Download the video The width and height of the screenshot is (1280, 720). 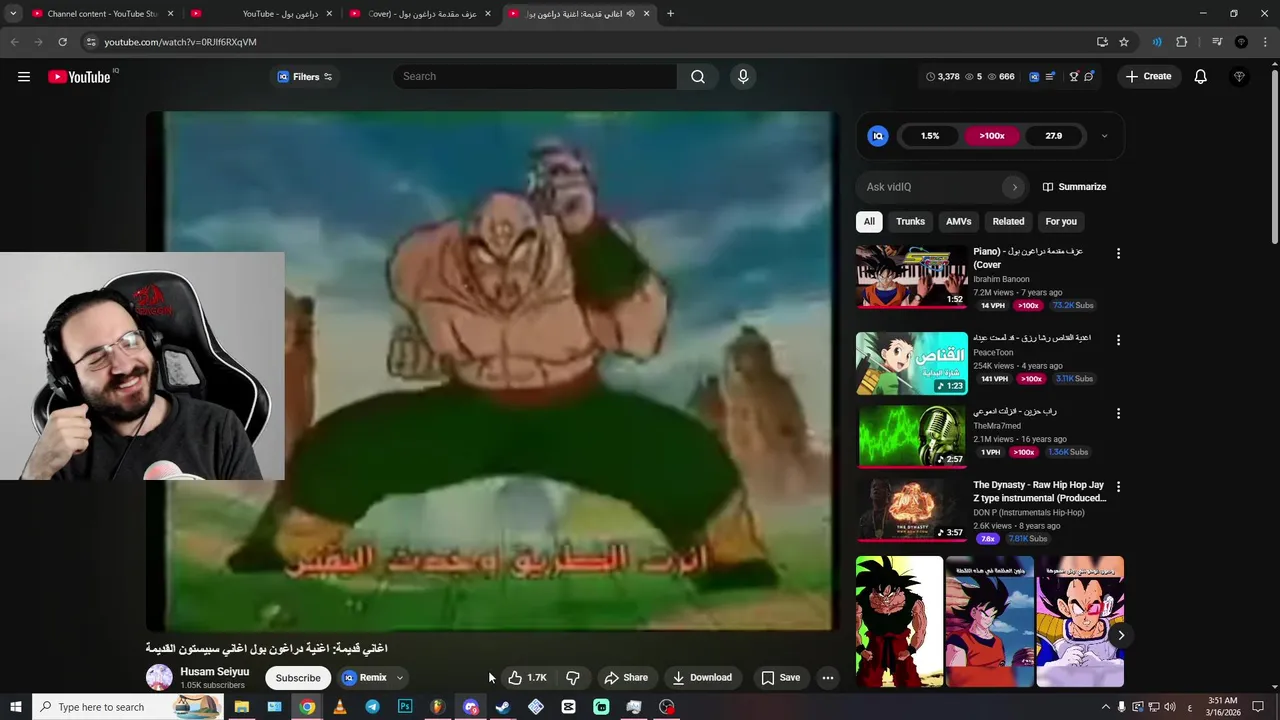click(x=702, y=678)
